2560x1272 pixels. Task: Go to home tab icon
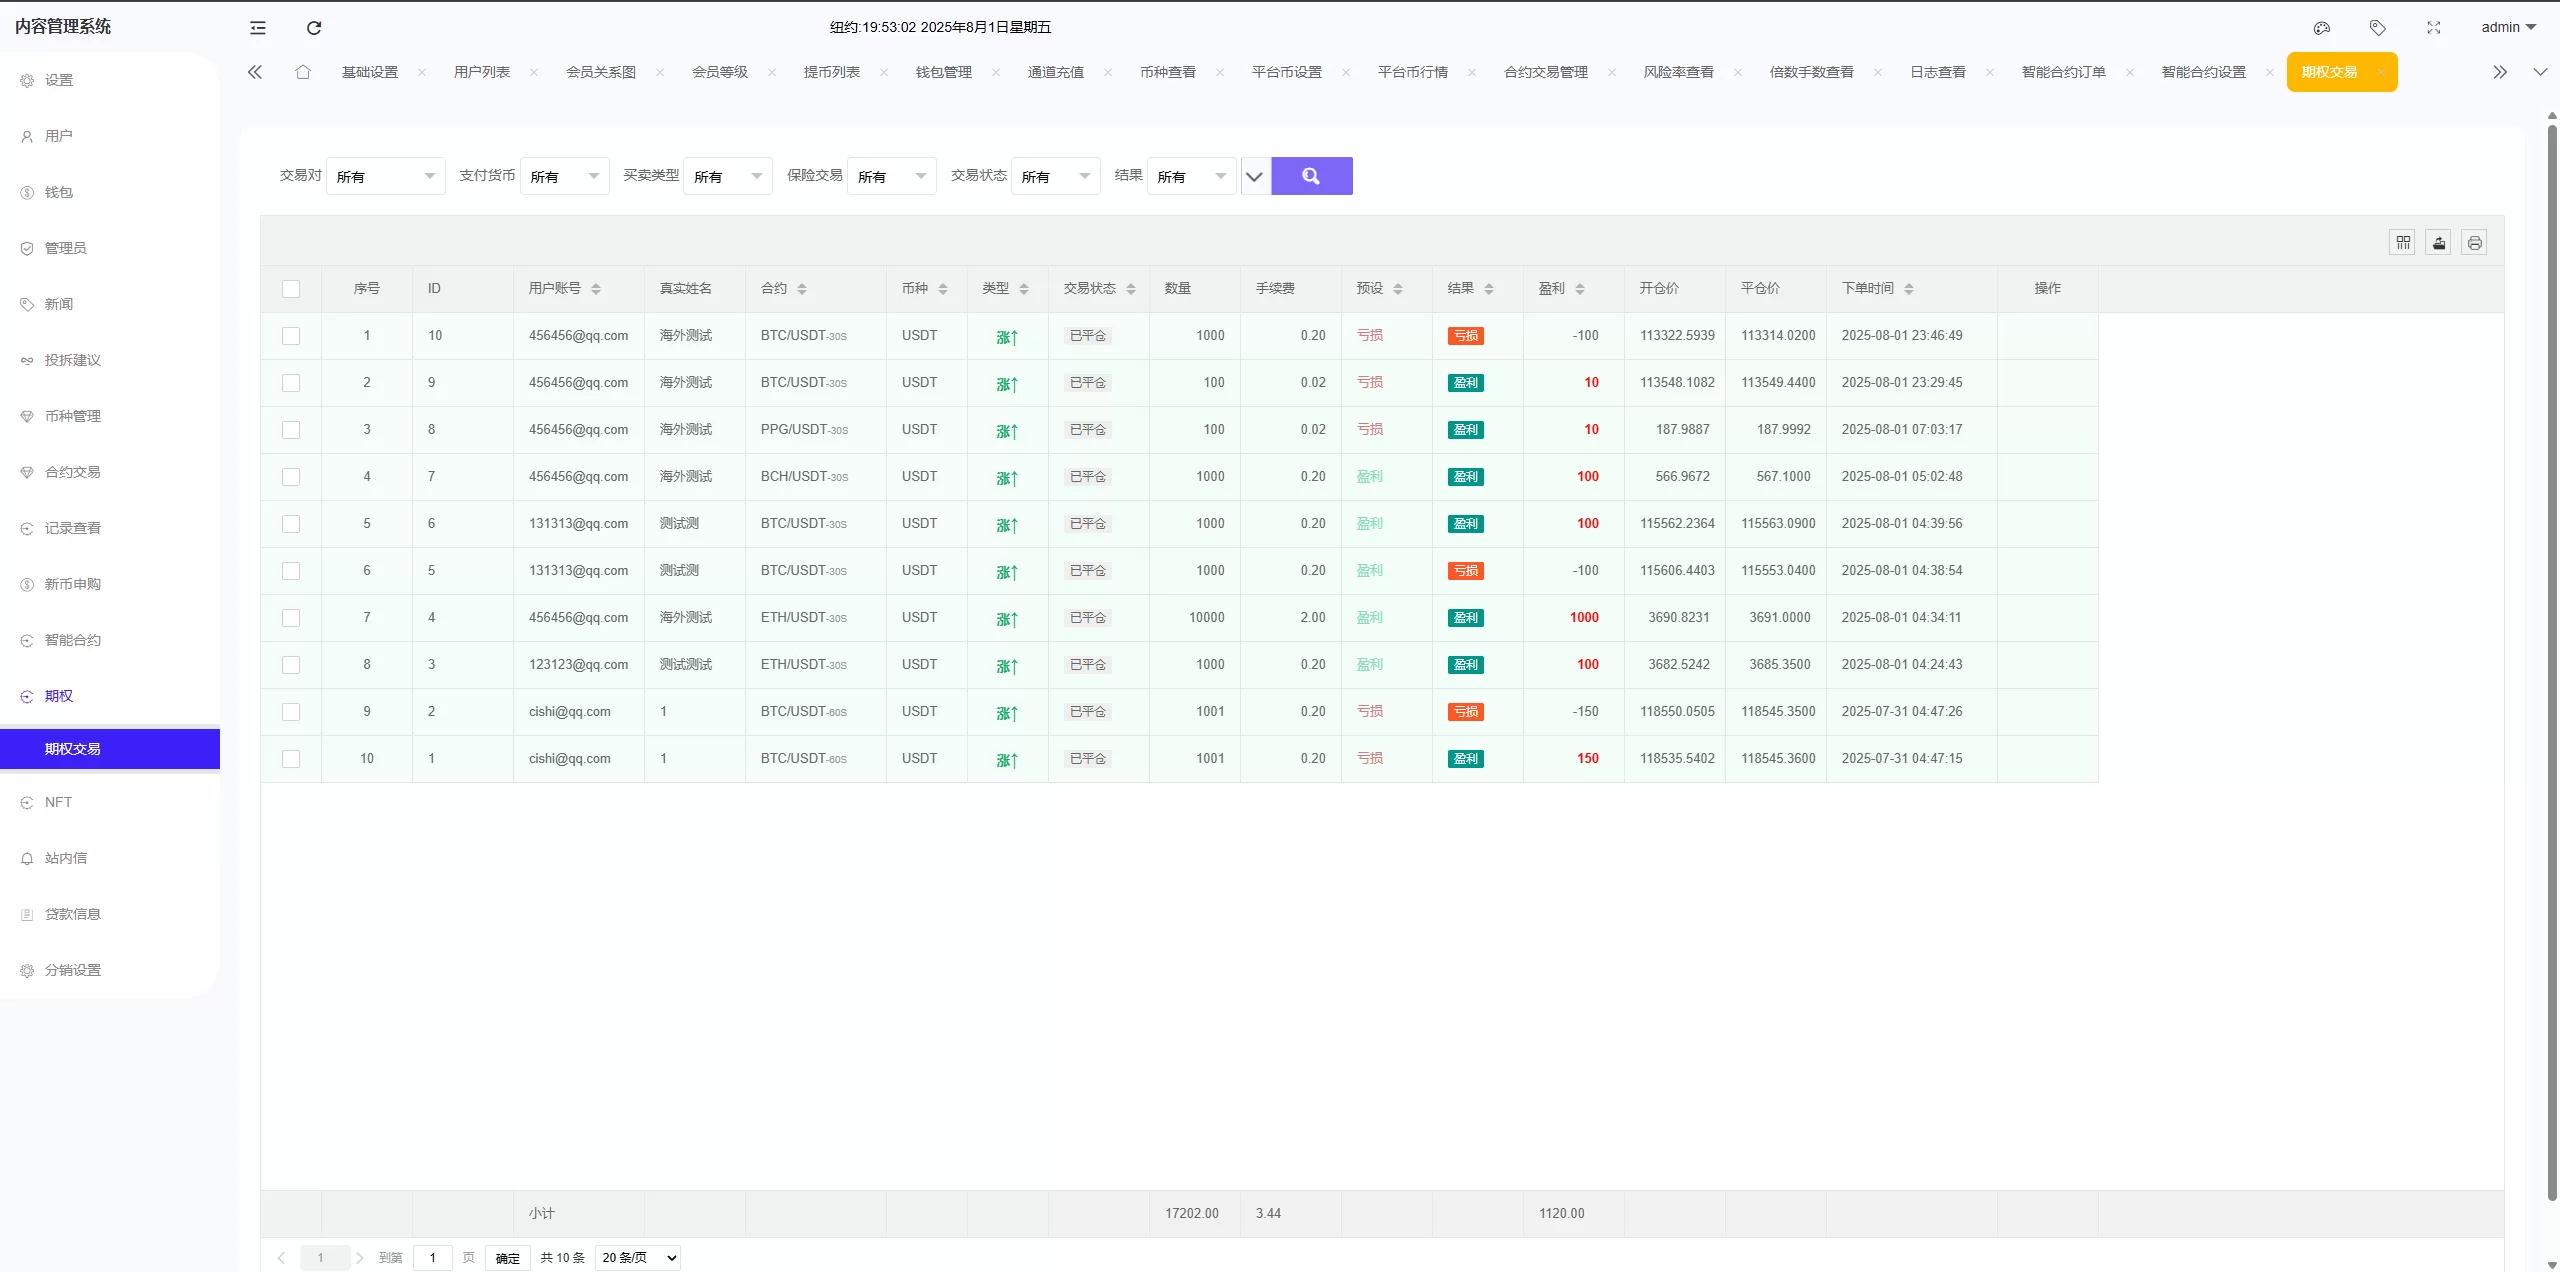click(x=303, y=72)
